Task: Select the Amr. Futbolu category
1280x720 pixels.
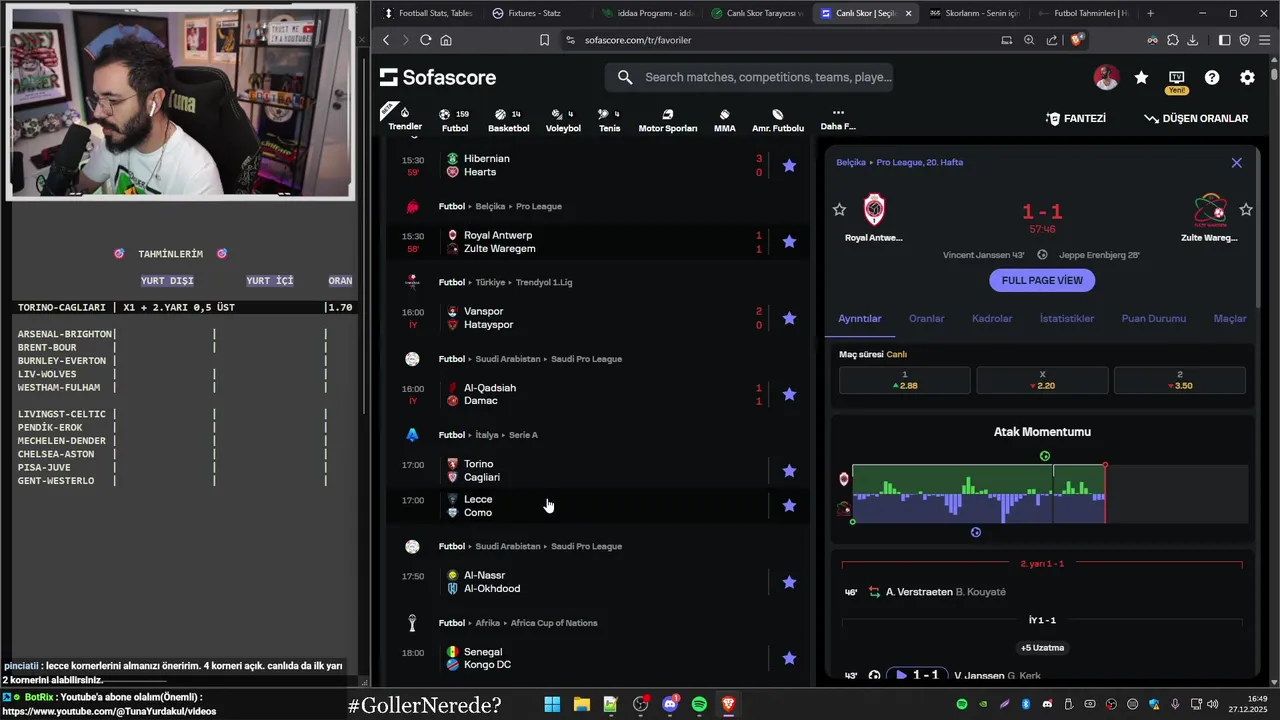Action: click(777, 120)
